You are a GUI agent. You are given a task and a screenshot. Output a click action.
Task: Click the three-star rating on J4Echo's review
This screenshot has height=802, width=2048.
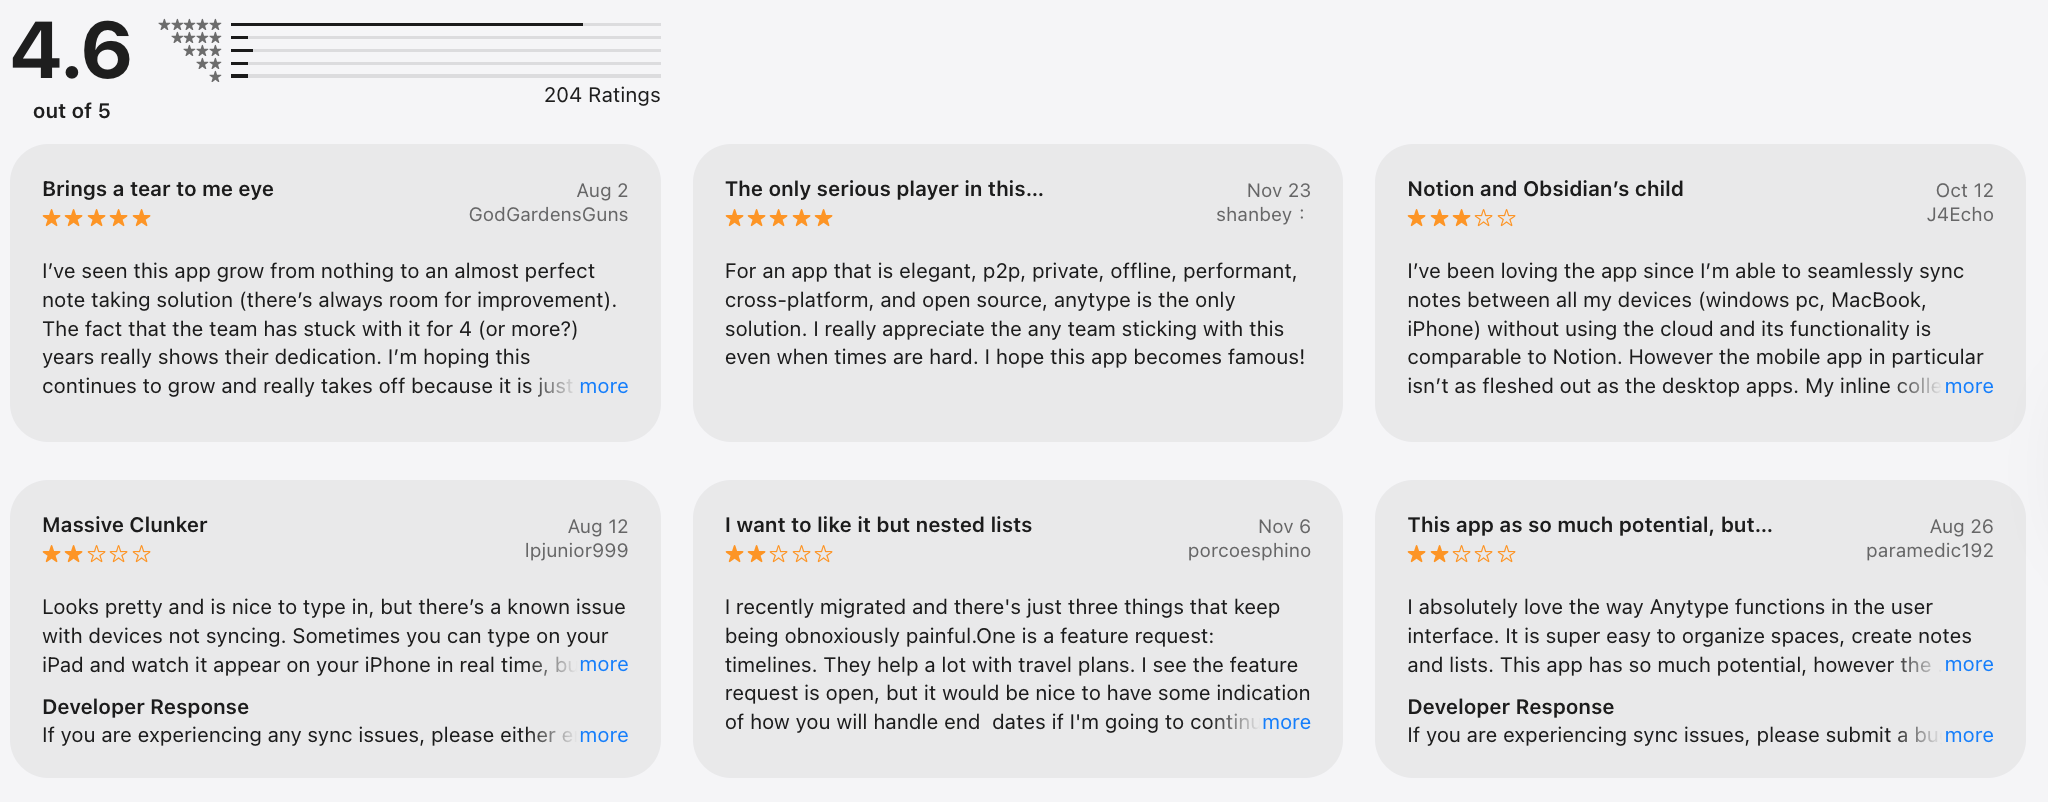pos(1461,218)
